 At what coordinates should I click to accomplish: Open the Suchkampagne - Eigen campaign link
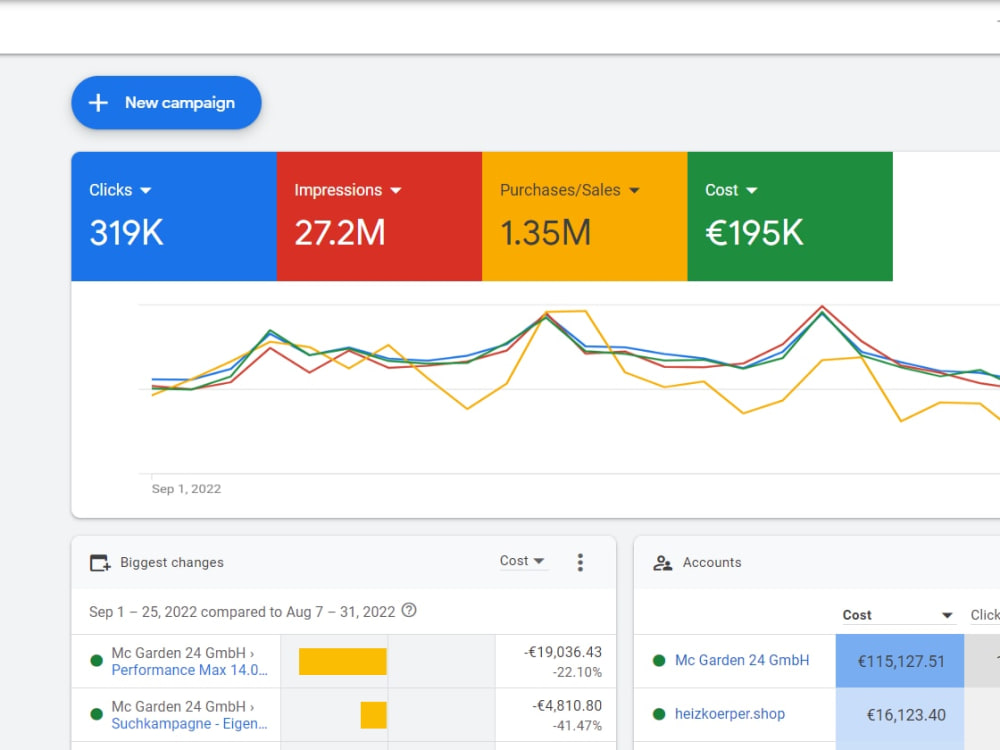(189, 724)
